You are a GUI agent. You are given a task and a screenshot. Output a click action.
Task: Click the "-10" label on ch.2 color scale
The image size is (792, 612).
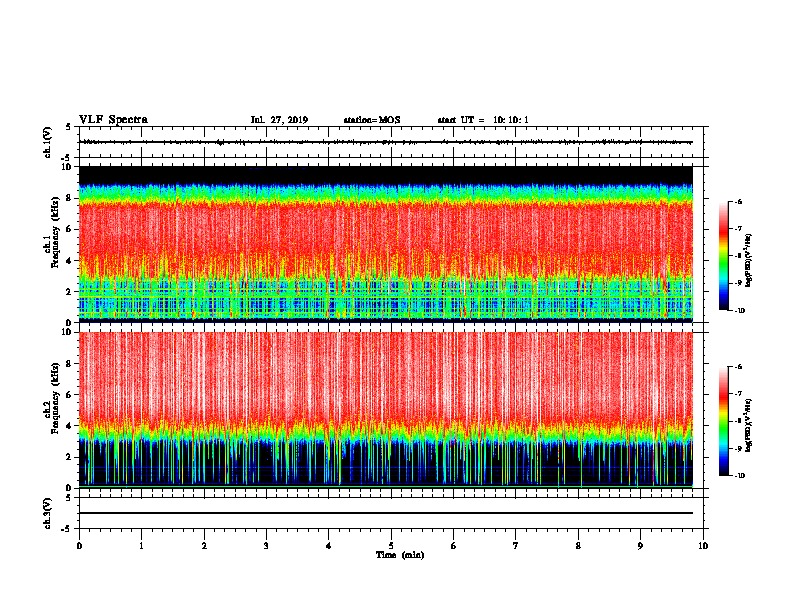point(739,476)
